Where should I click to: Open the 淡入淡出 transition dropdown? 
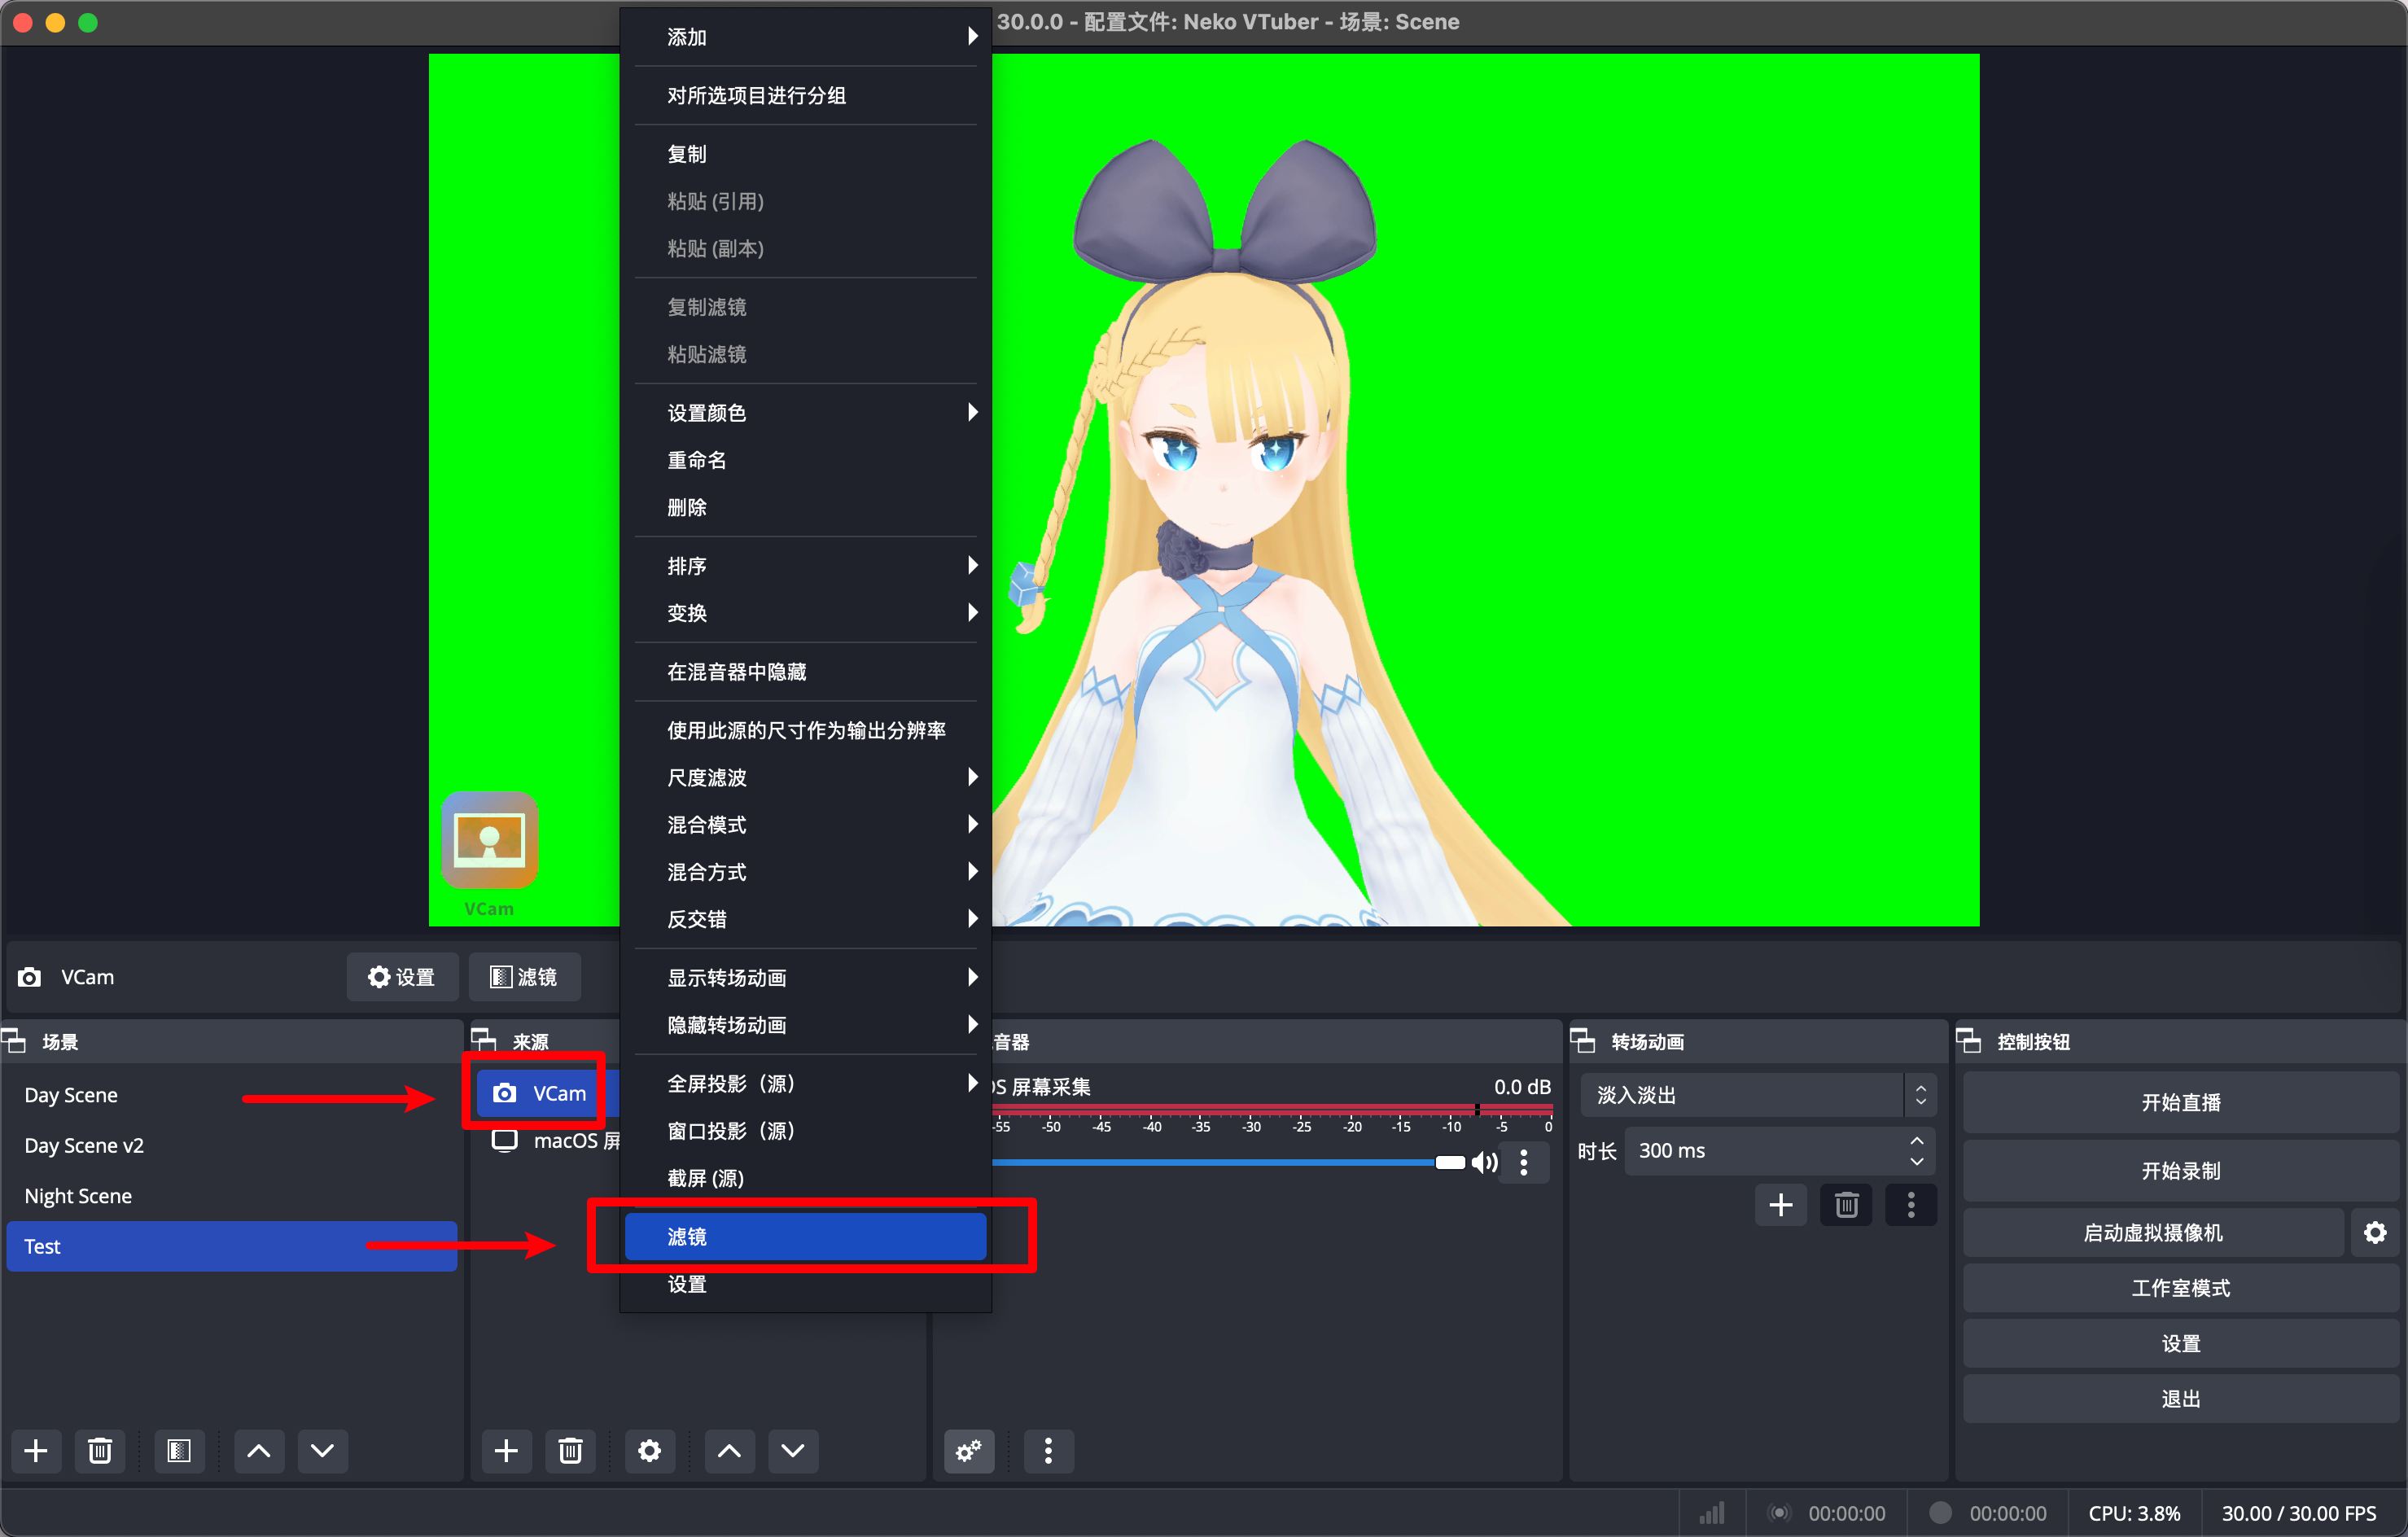(1756, 1095)
